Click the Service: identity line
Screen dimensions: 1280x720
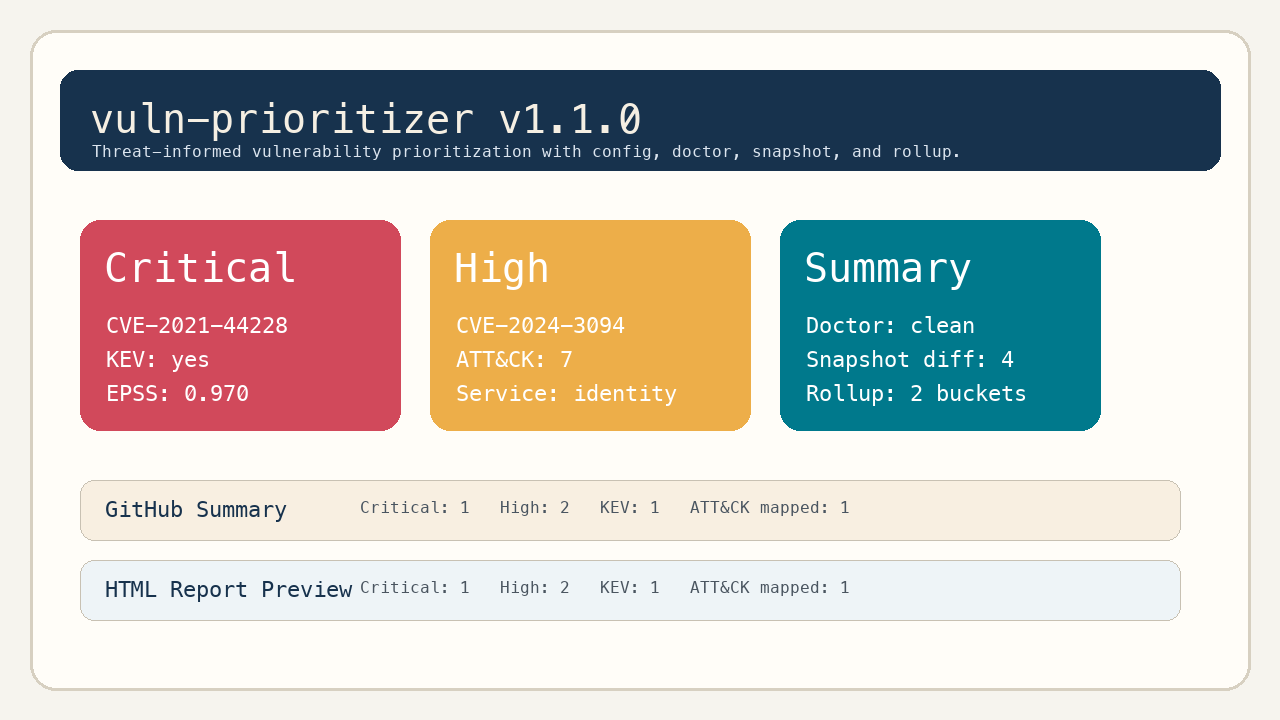click(566, 394)
